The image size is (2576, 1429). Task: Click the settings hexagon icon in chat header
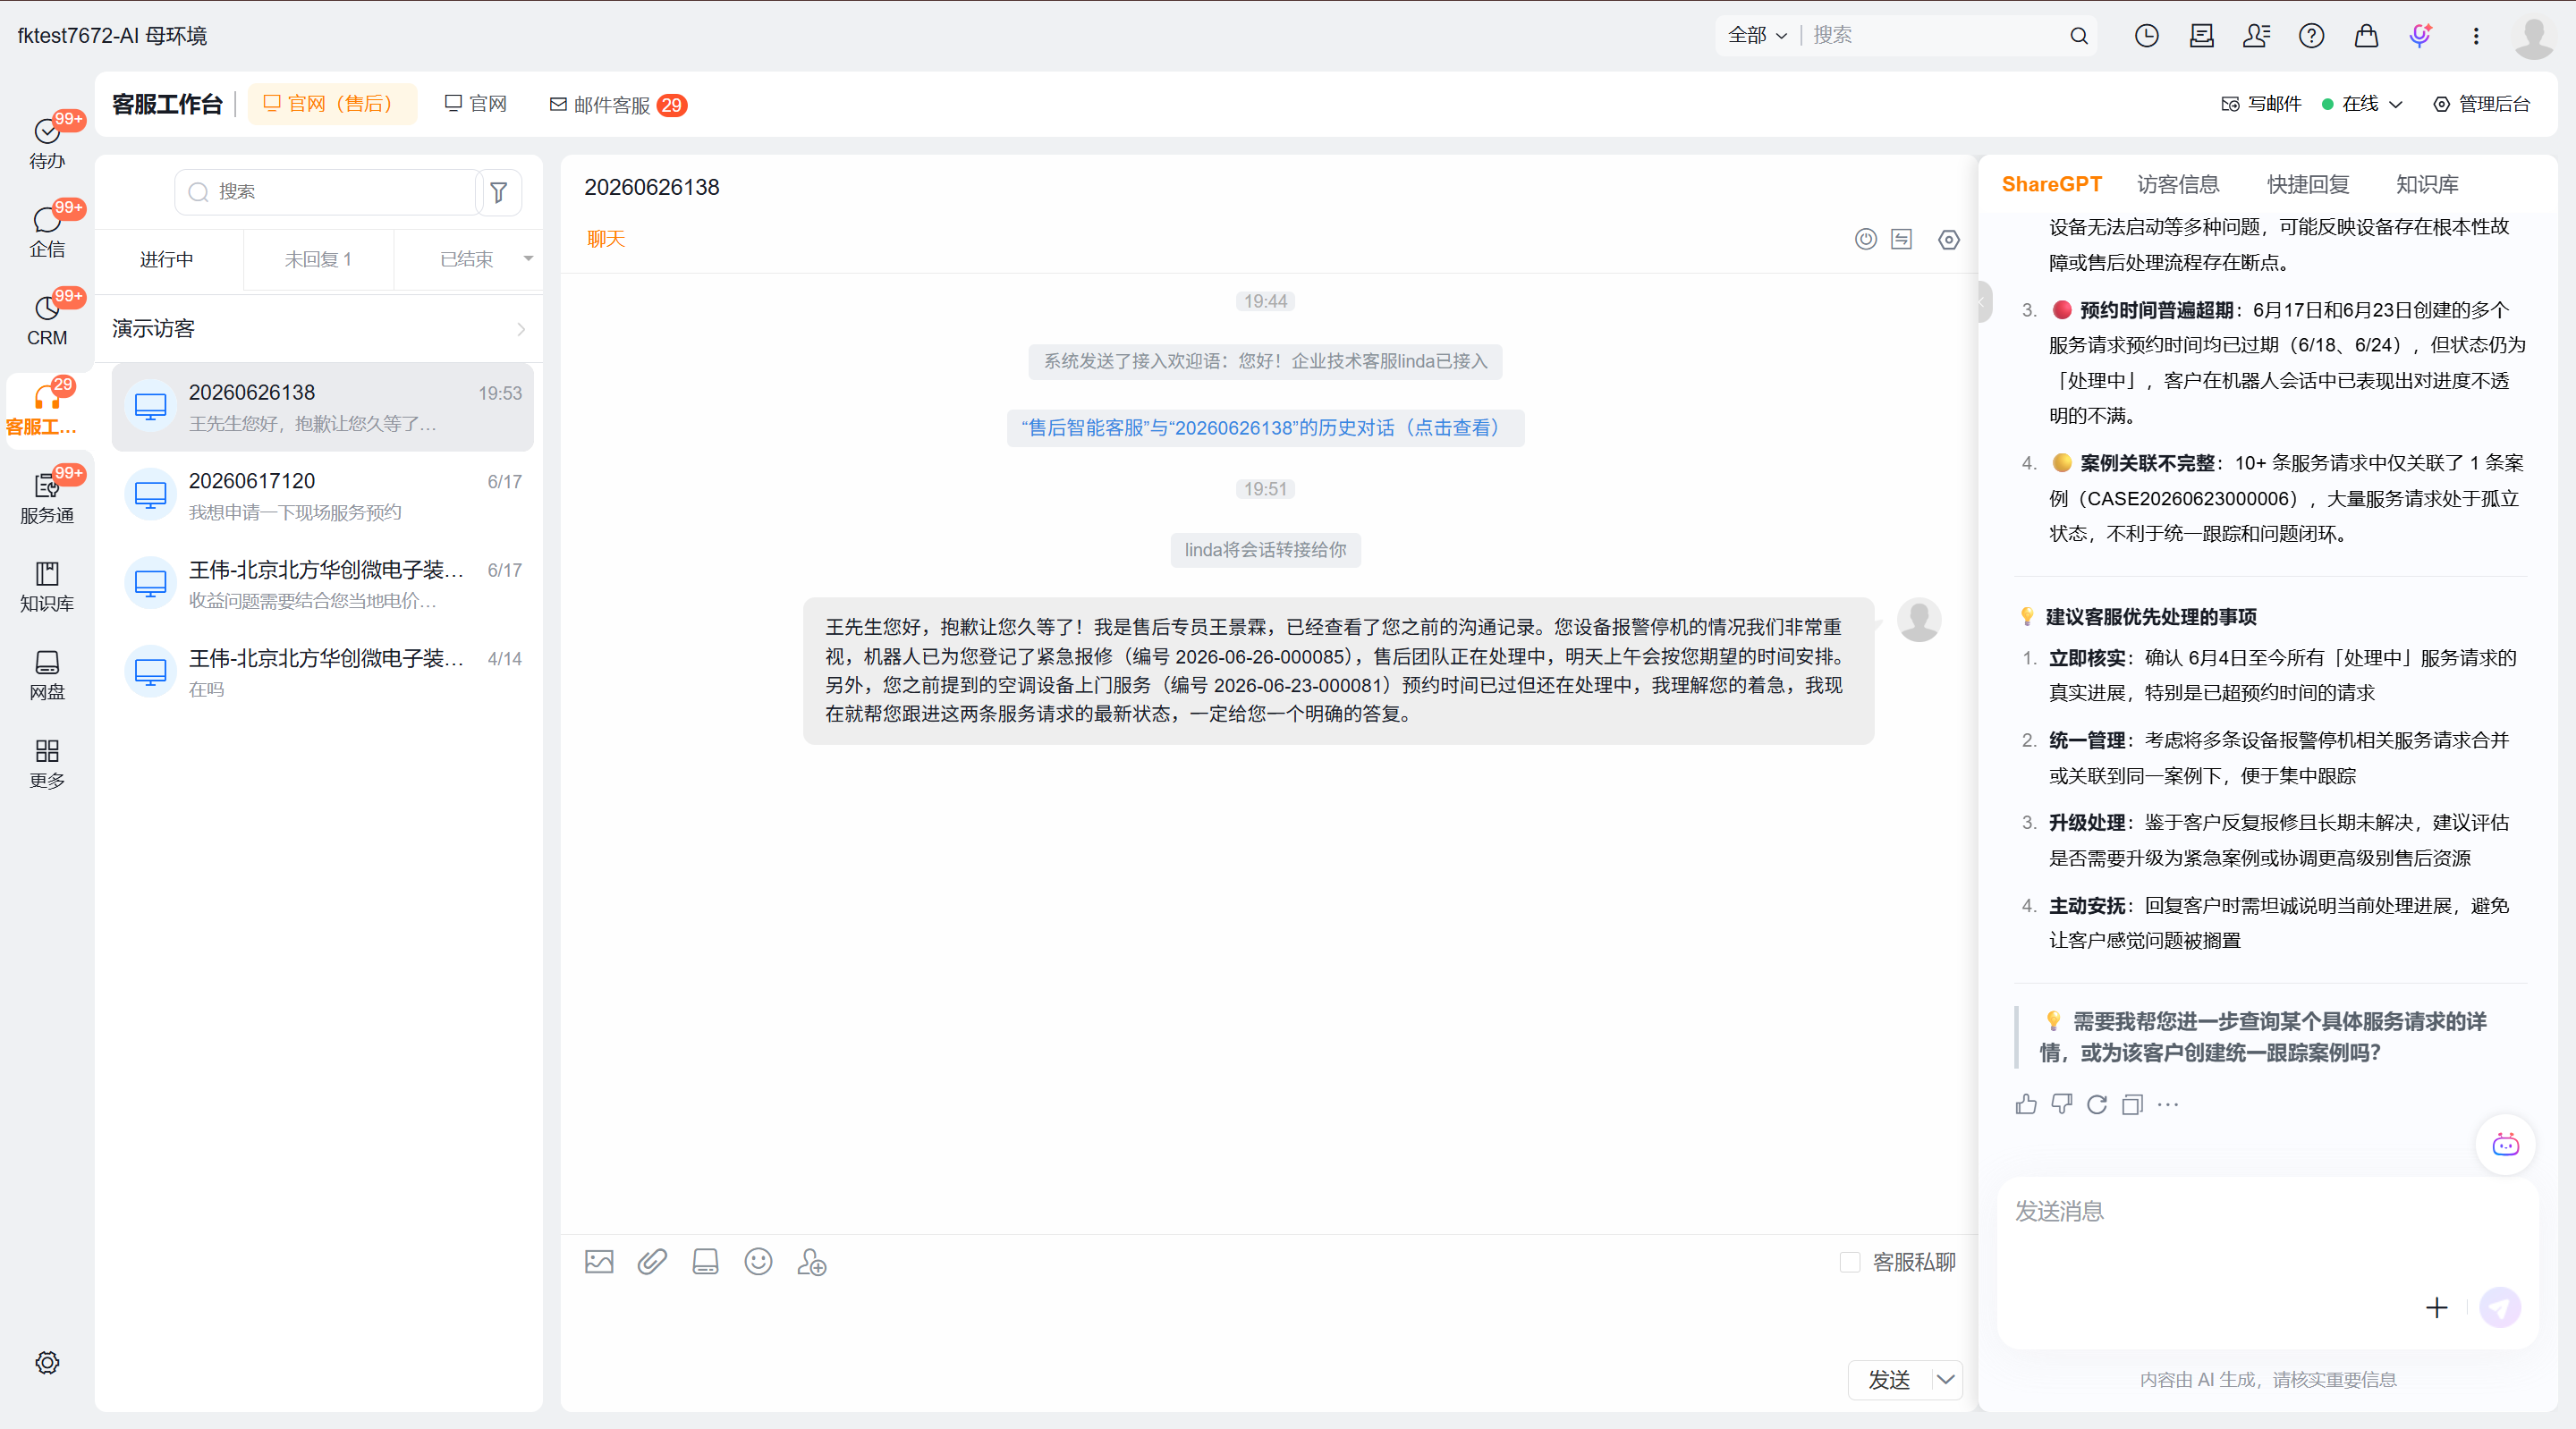pos(1949,239)
